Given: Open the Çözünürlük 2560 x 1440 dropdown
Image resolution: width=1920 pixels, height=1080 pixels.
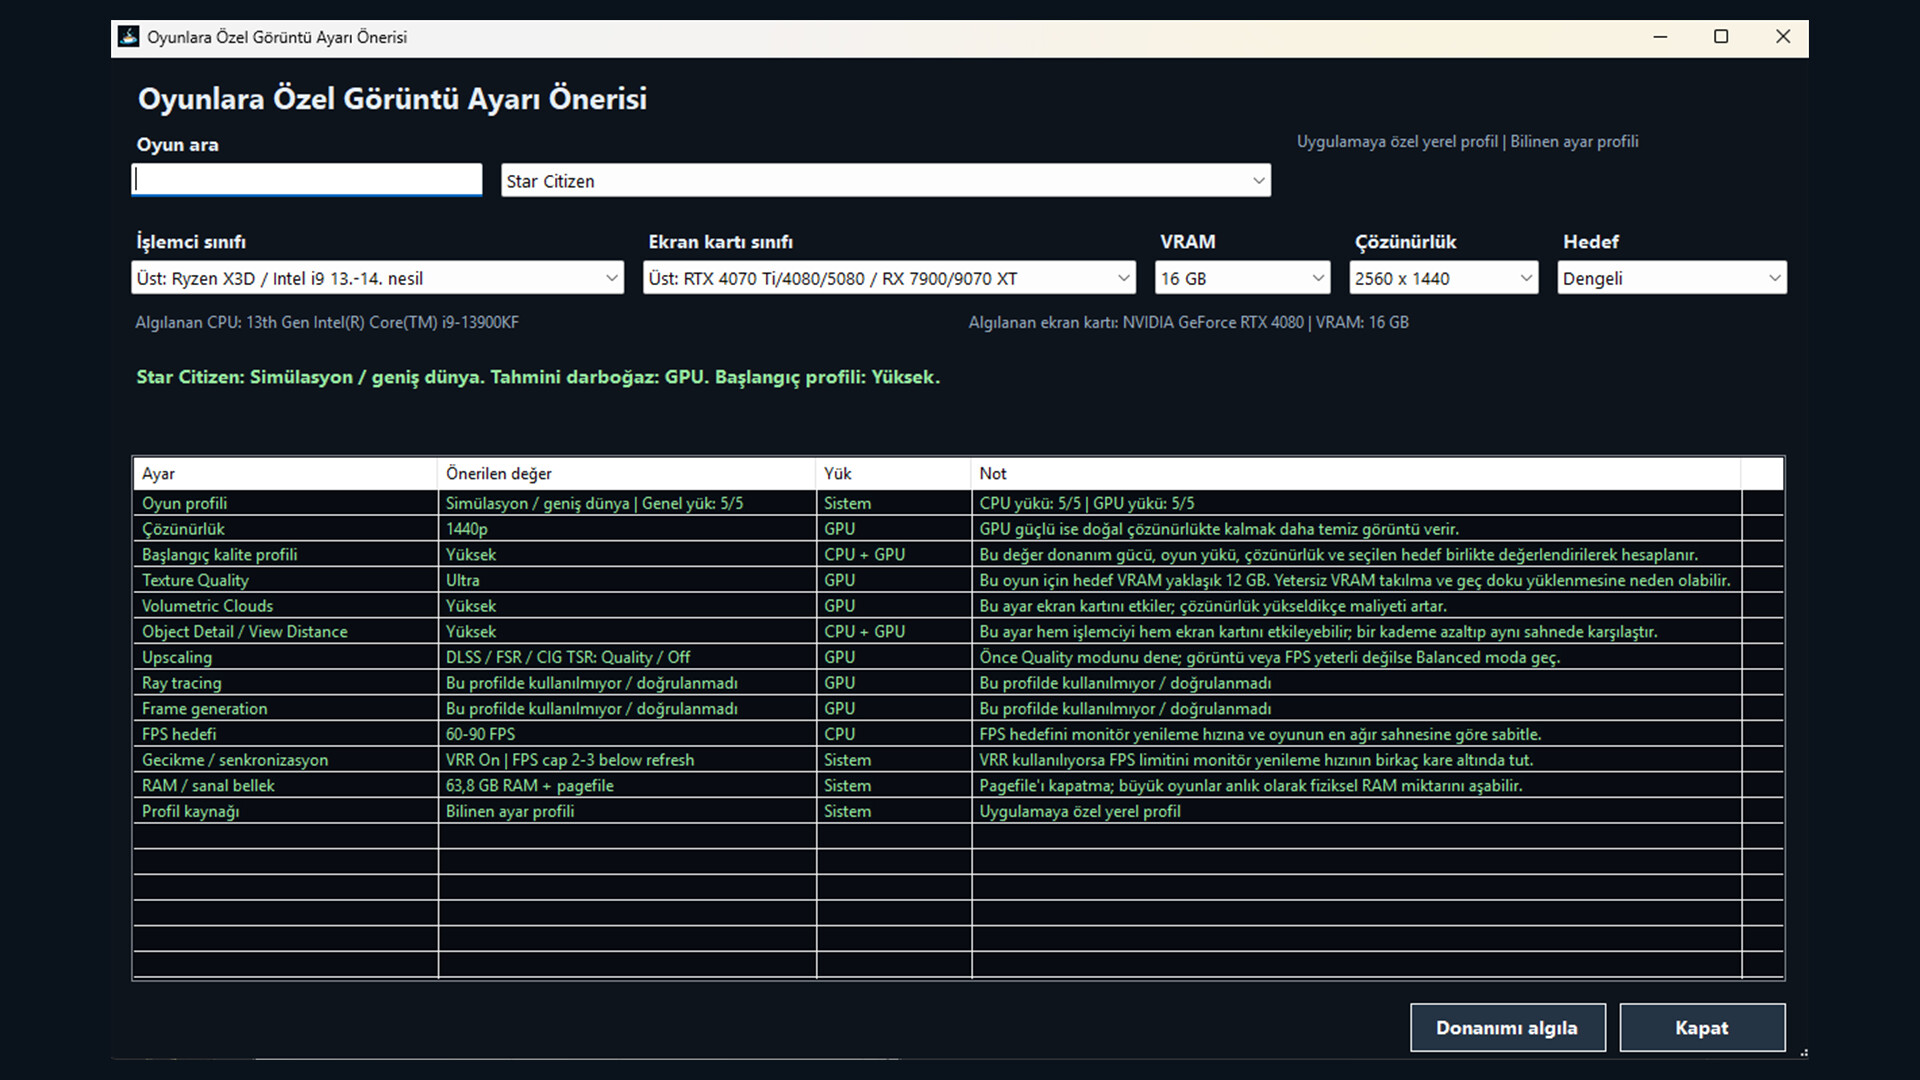Looking at the screenshot, I should coord(1443,278).
